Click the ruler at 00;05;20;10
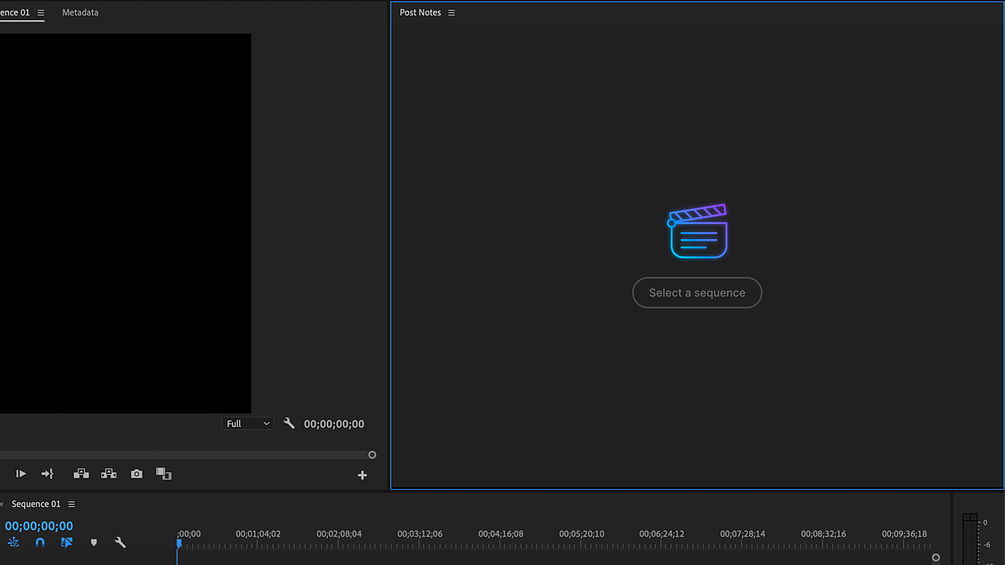This screenshot has height=565, width=1005. click(581, 534)
